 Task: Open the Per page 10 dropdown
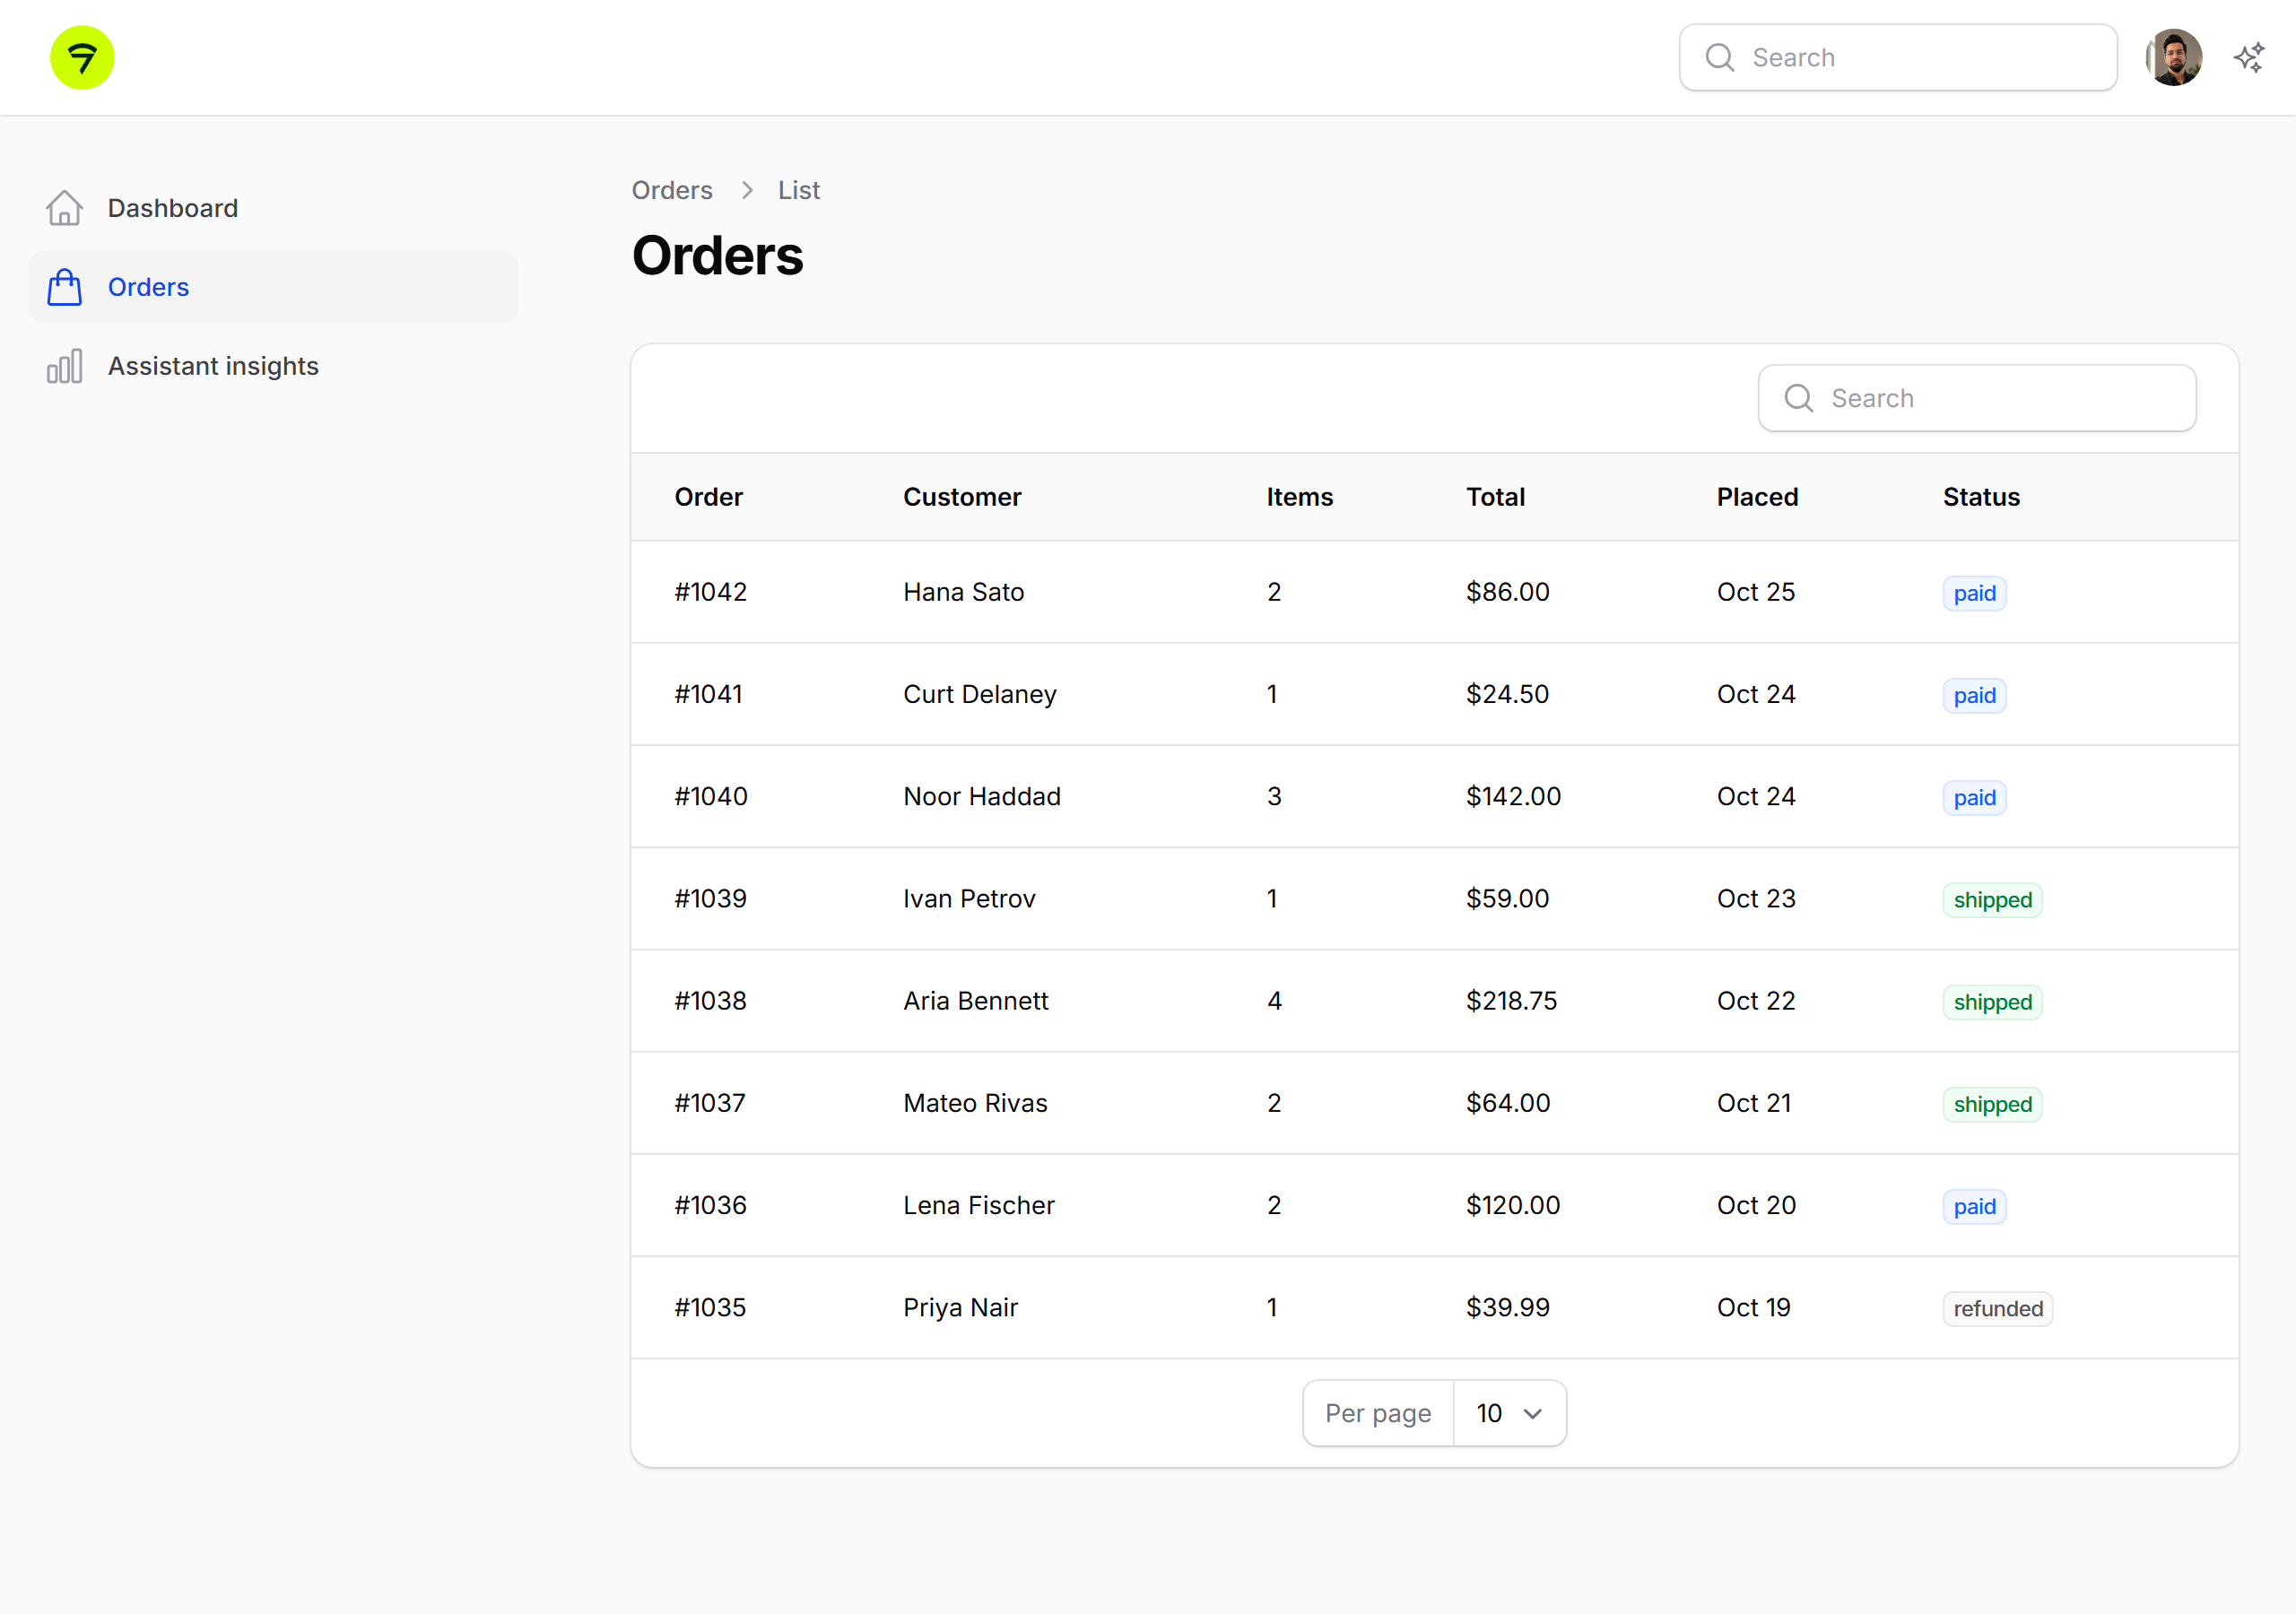pyautogui.click(x=1509, y=1413)
